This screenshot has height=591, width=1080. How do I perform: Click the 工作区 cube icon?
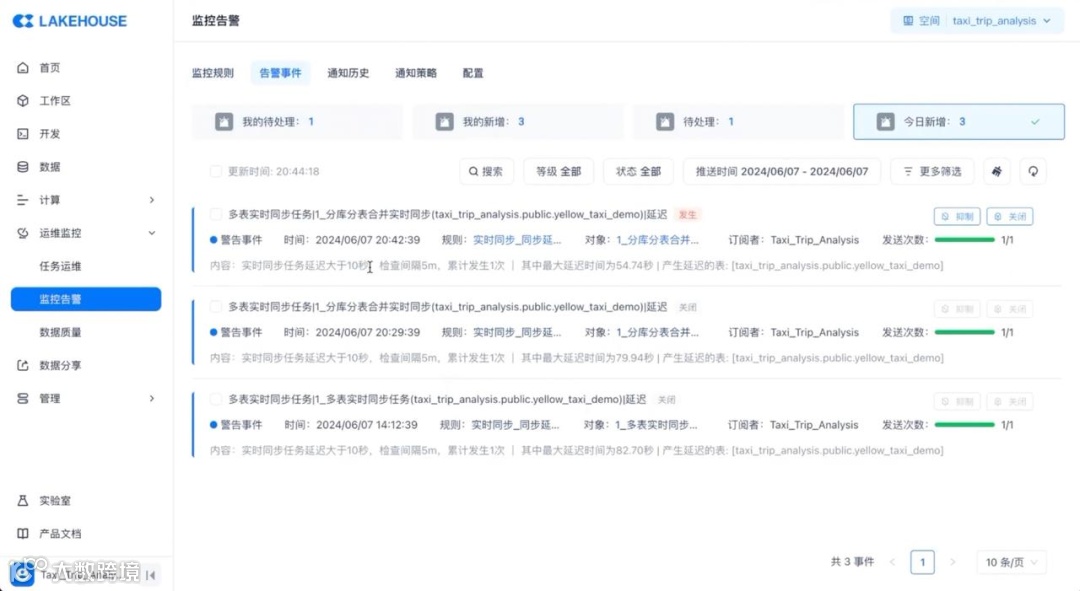click(x=23, y=101)
